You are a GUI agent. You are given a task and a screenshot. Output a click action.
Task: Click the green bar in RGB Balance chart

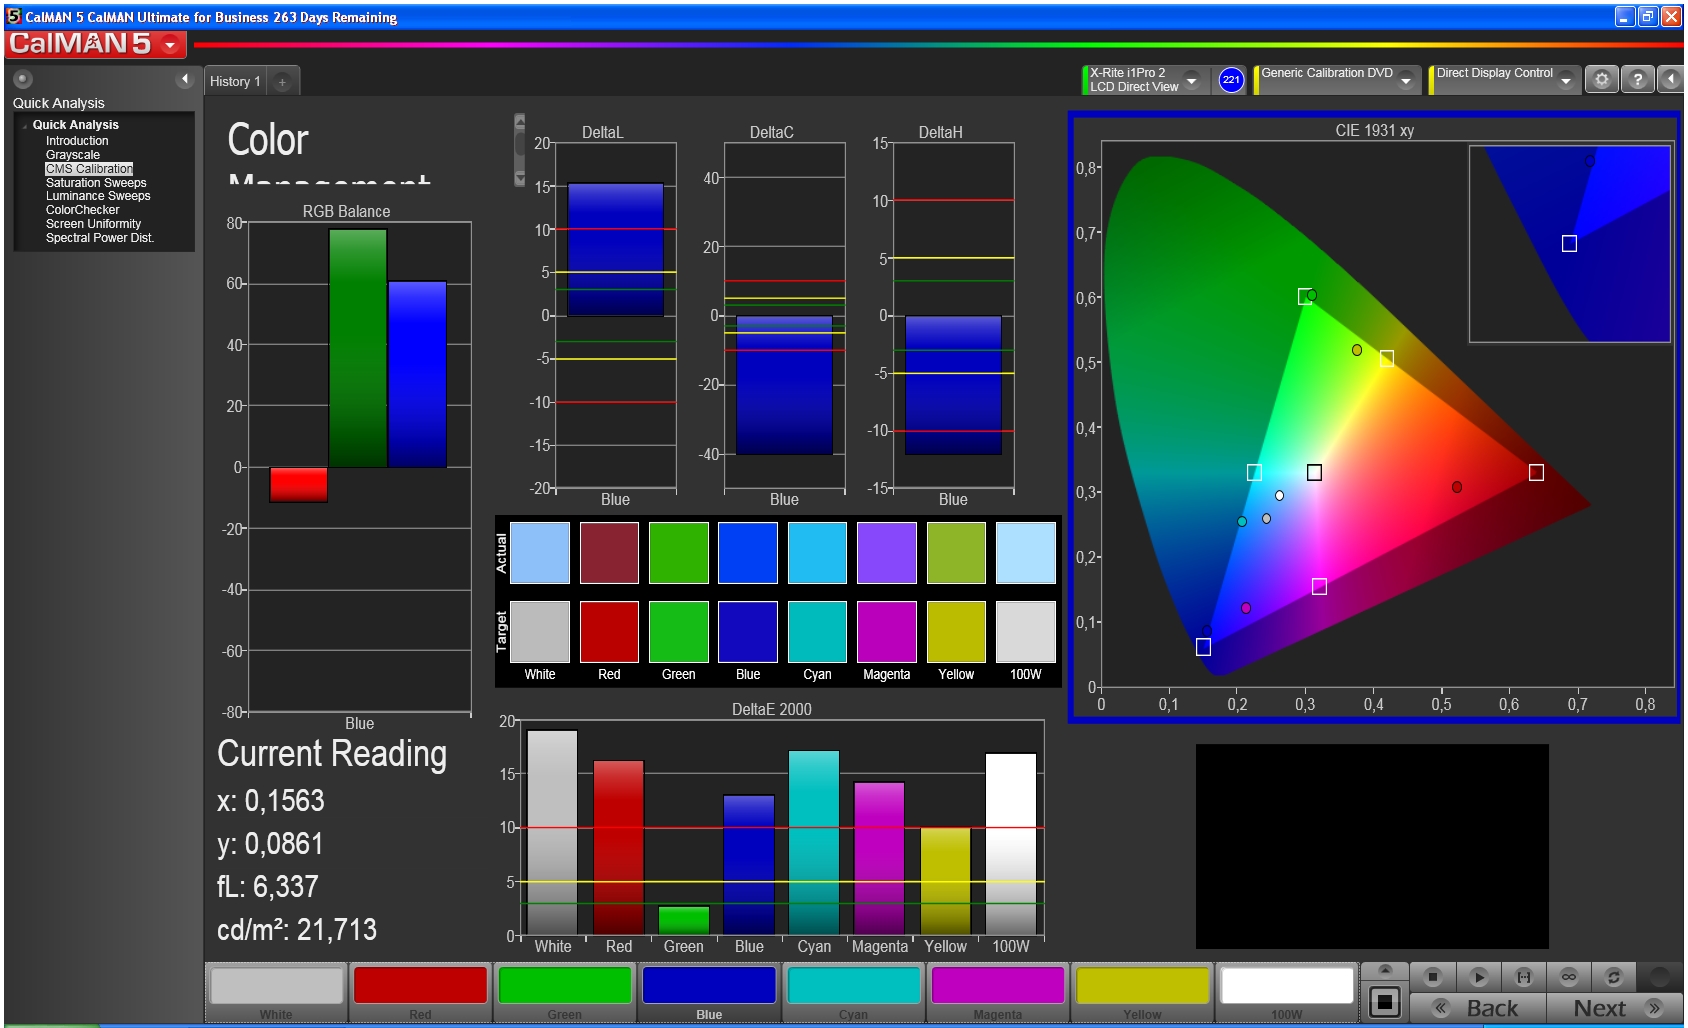(358, 348)
